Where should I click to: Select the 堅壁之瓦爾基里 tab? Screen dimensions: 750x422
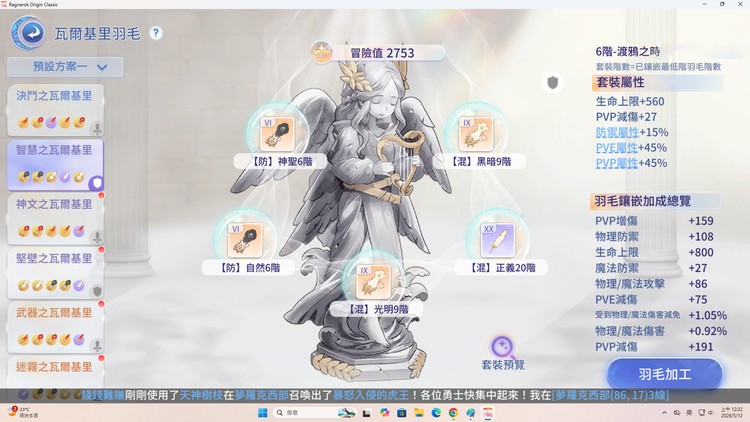click(55, 273)
